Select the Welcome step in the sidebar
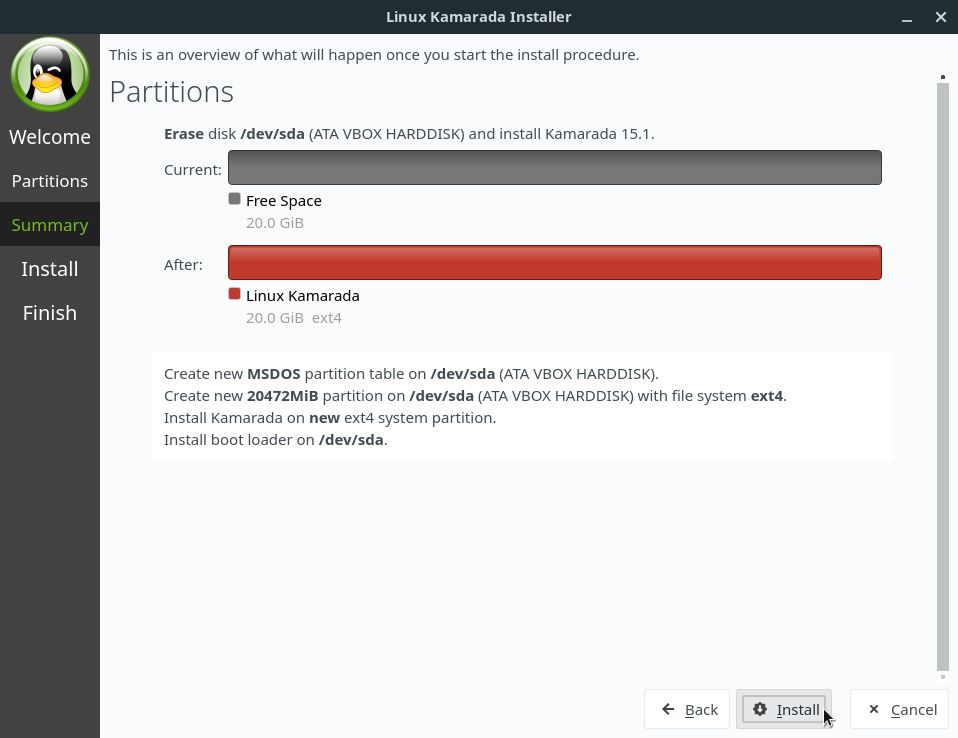958x738 pixels. point(49,137)
